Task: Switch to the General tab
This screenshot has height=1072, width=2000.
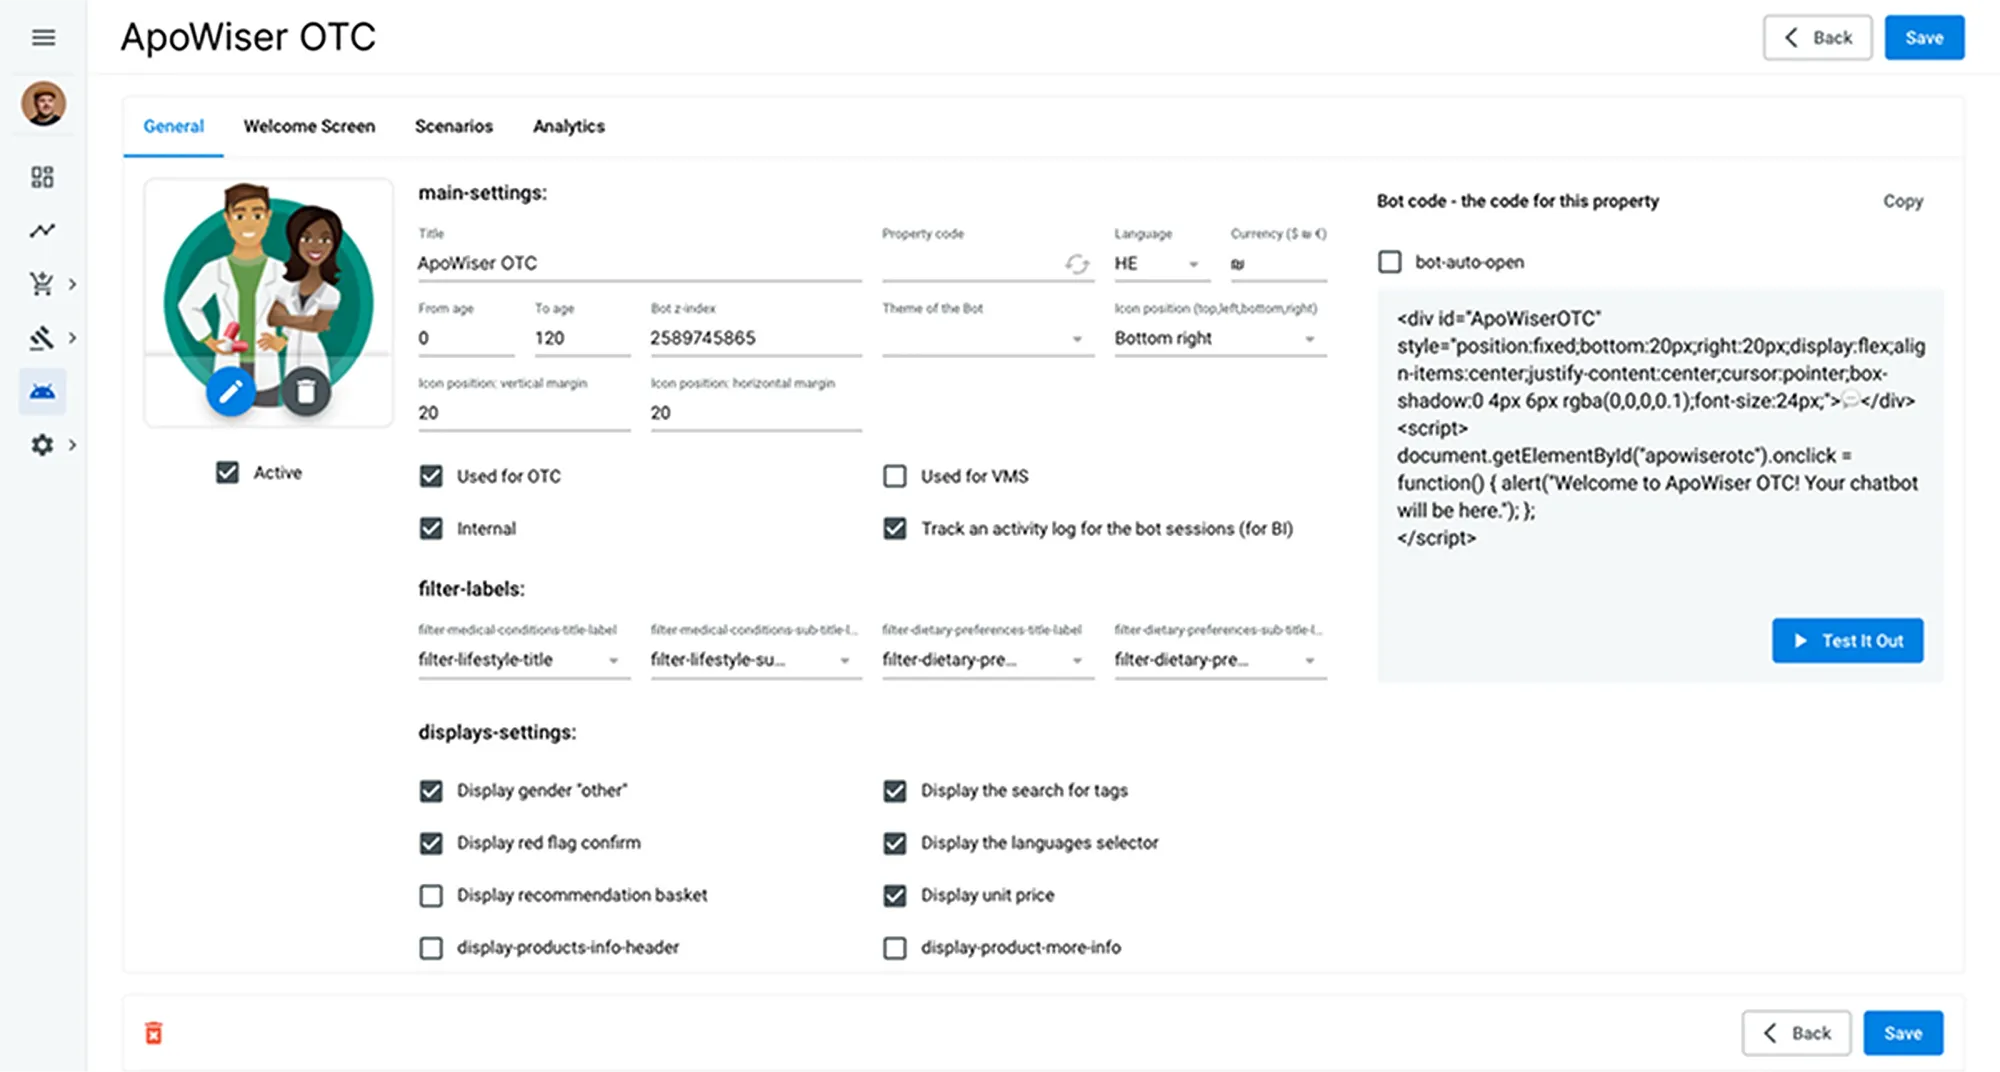Action: coord(173,126)
